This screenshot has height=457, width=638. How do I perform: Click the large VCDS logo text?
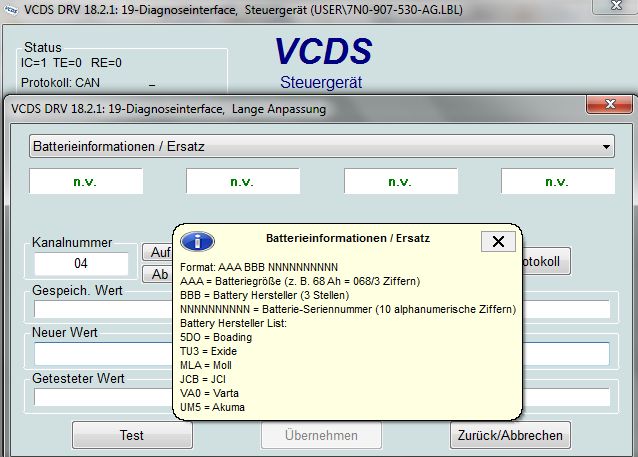point(323,51)
